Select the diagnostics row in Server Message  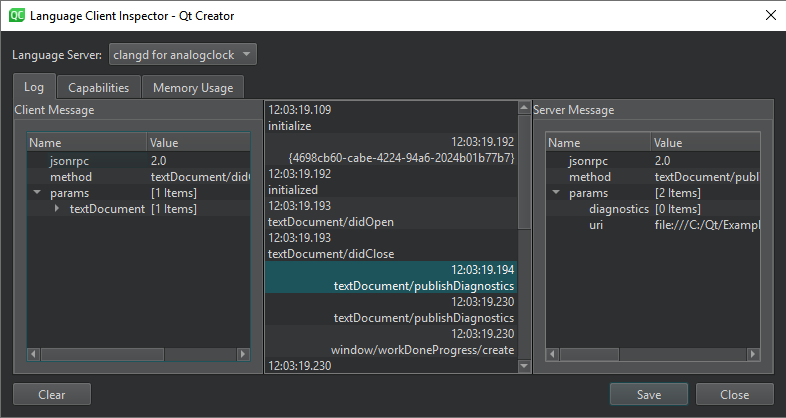(x=618, y=209)
